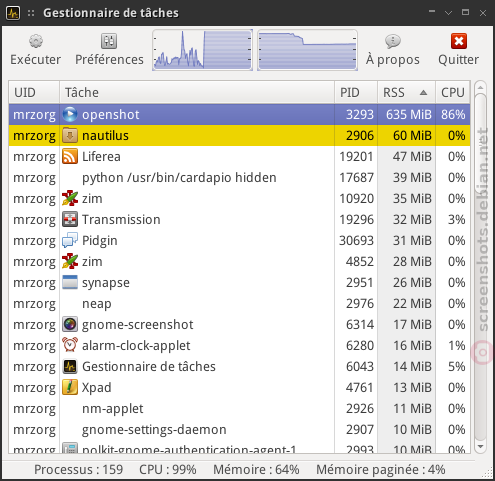Viewport: 495px width, 481px height.
Task: Click the Liferea RSS icon
Action: click(x=70, y=156)
